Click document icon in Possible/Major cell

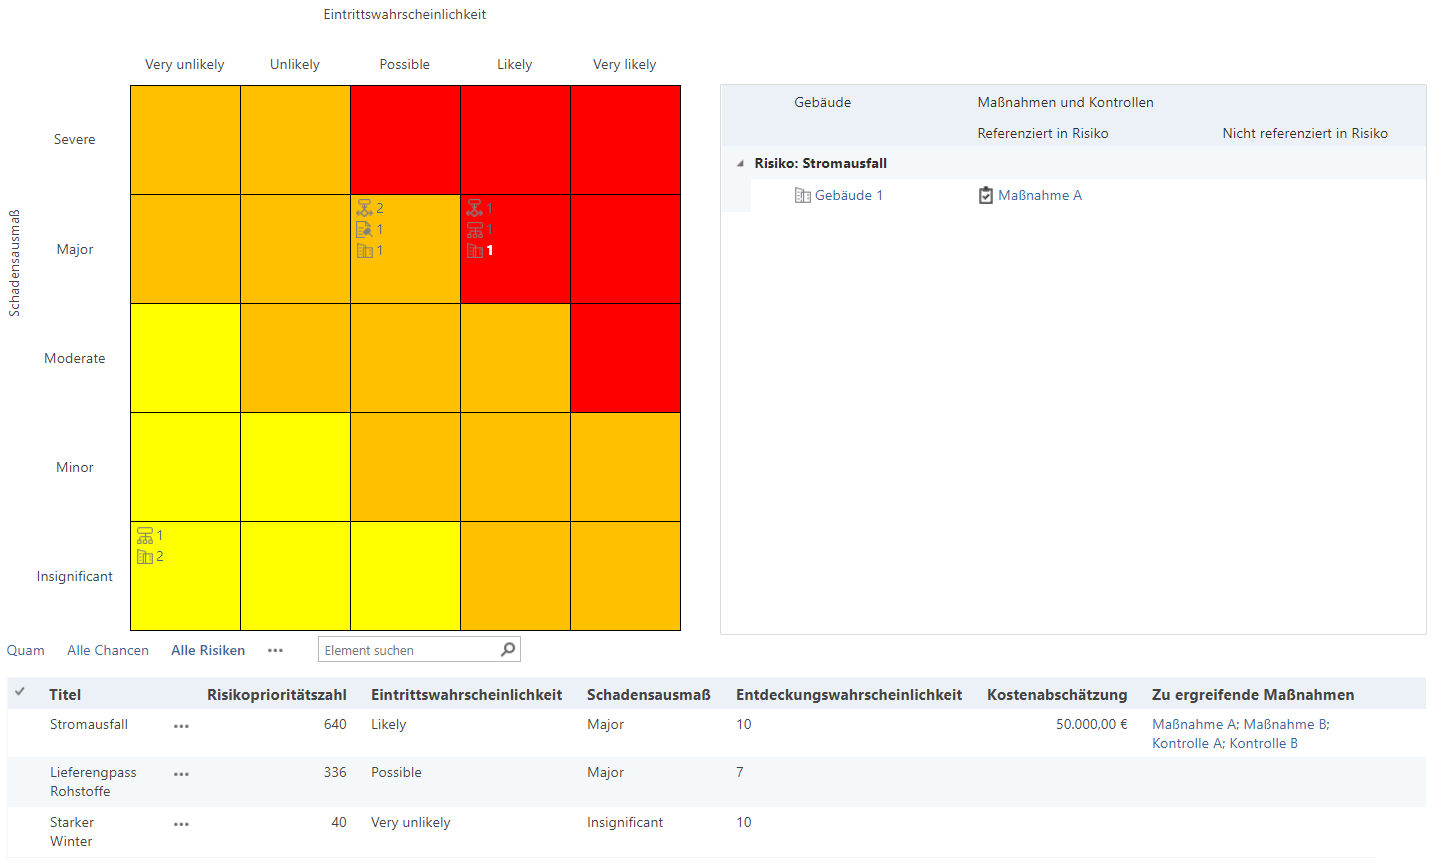(x=364, y=229)
